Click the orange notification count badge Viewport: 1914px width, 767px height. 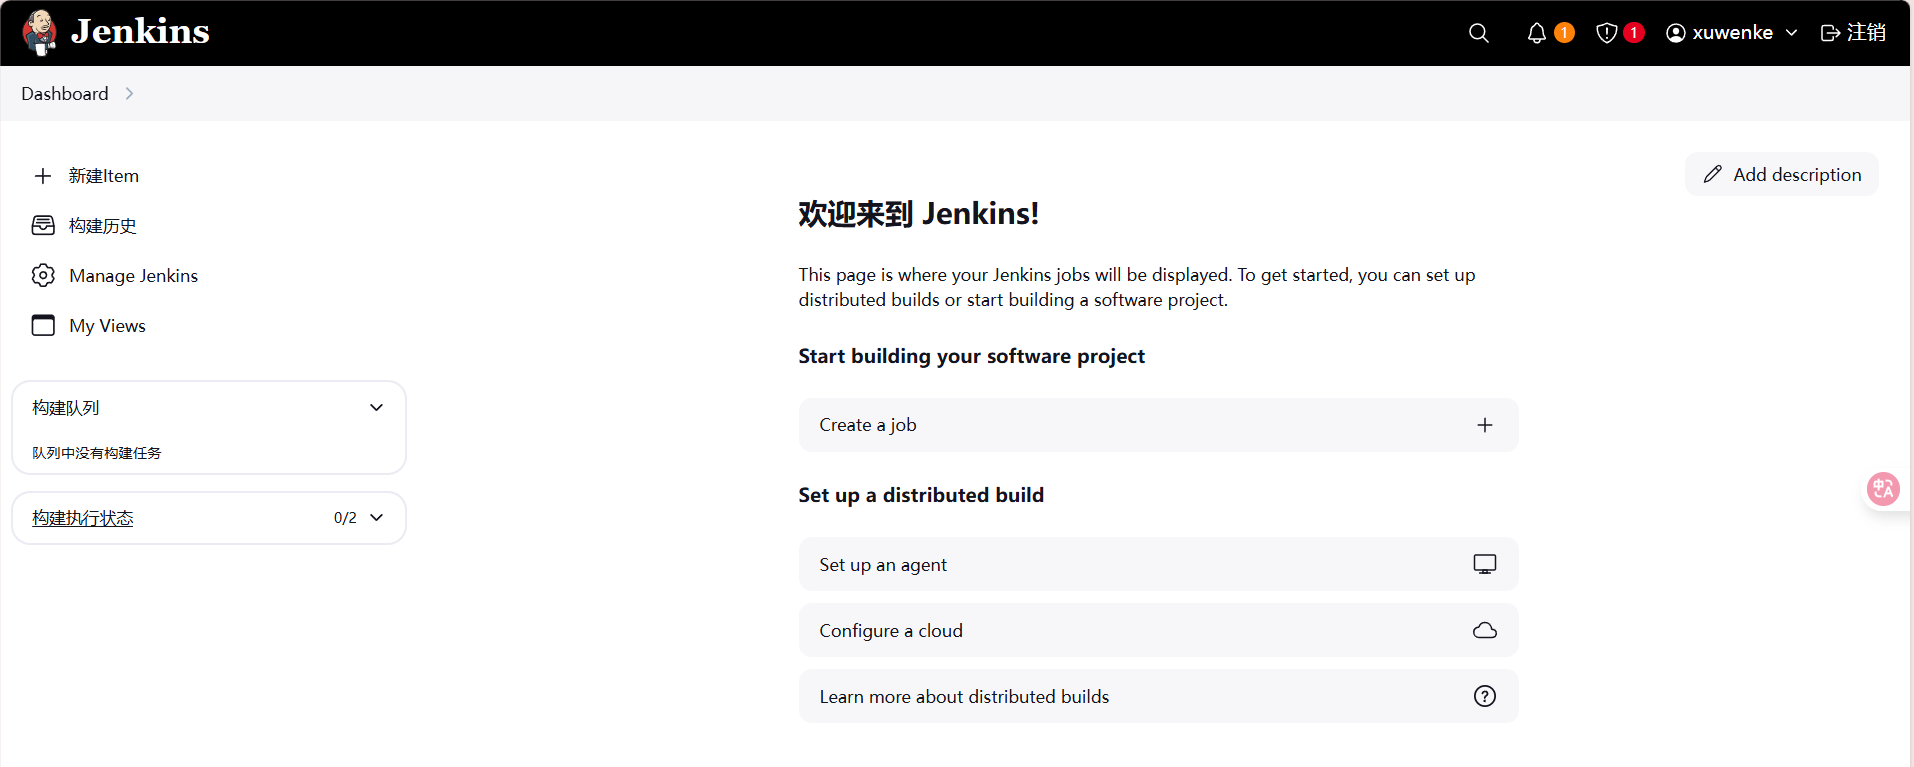pyautogui.click(x=1565, y=33)
